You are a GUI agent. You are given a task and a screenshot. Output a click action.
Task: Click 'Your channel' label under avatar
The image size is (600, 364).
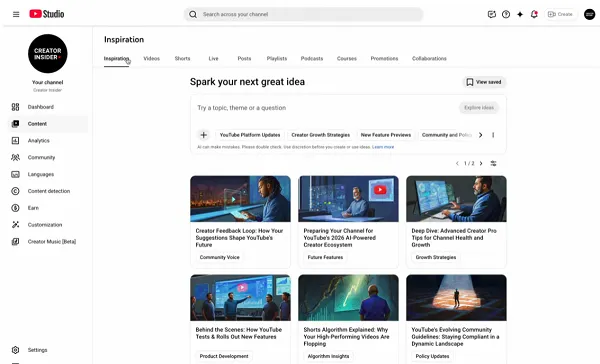point(47,82)
